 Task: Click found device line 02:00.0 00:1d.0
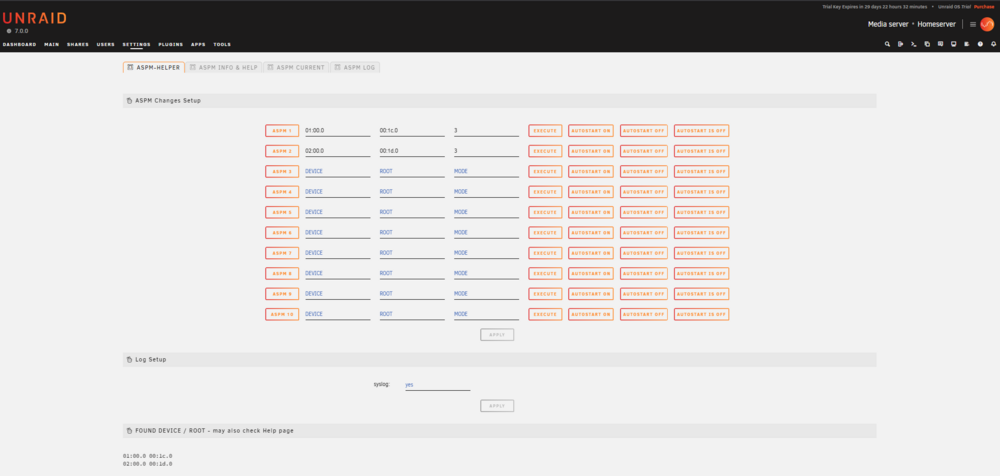147,464
